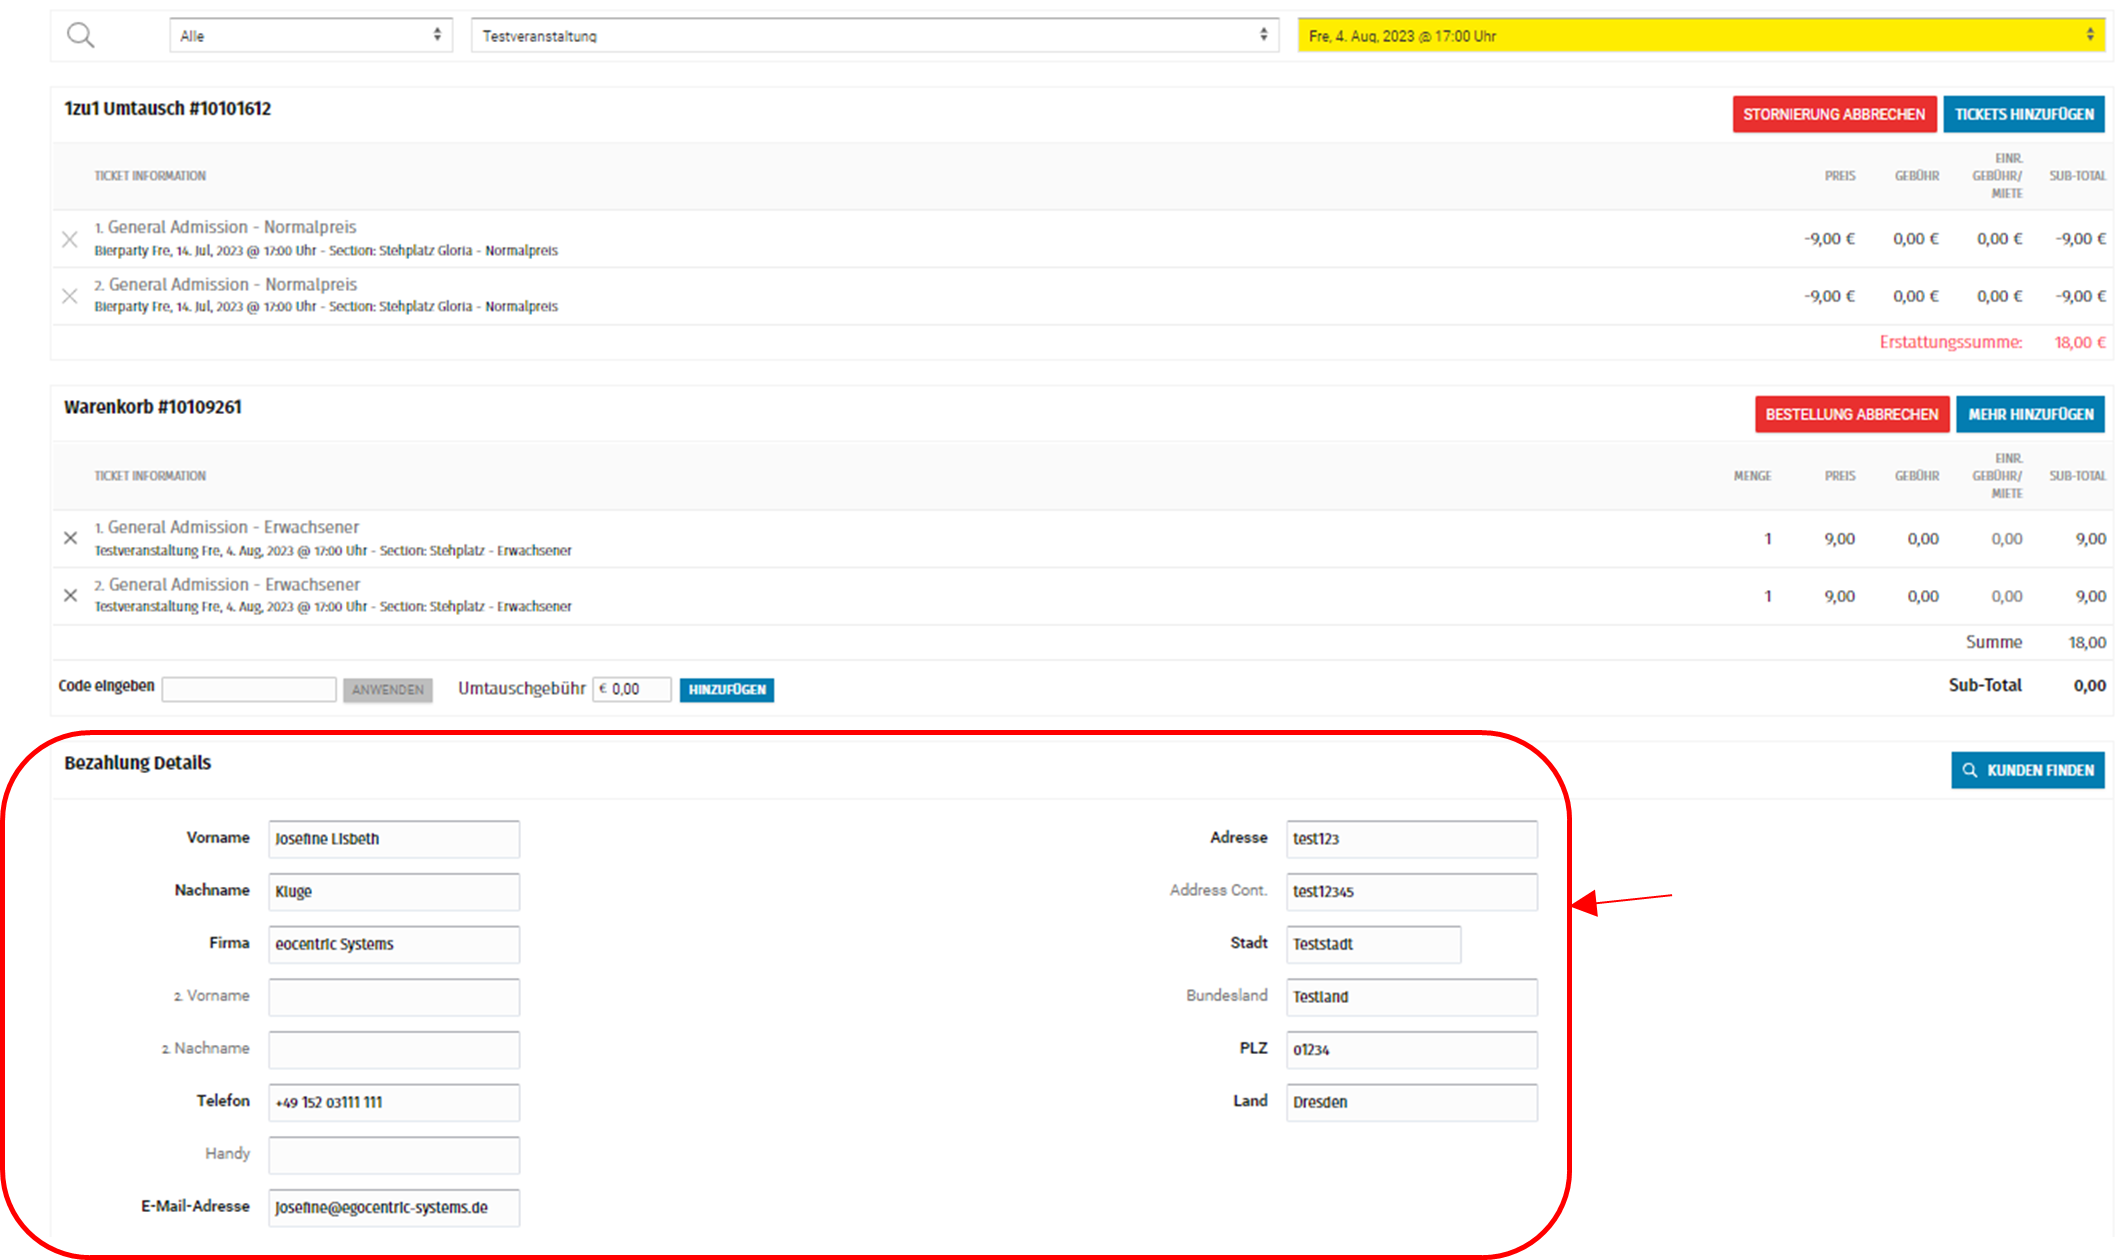Click Stornierung Abbrechen button

click(x=1833, y=114)
